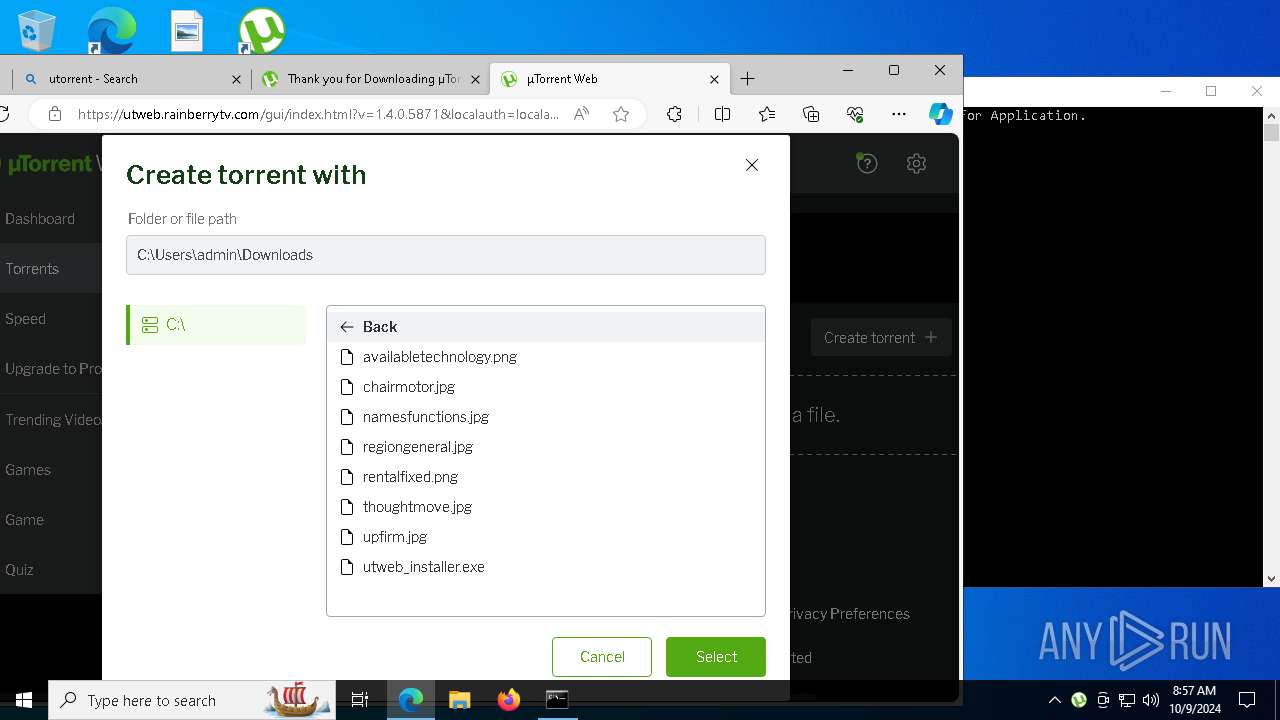This screenshot has height=720, width=1280.
Task: Open uTorrent help question mark icon
Action: point(867,163)
